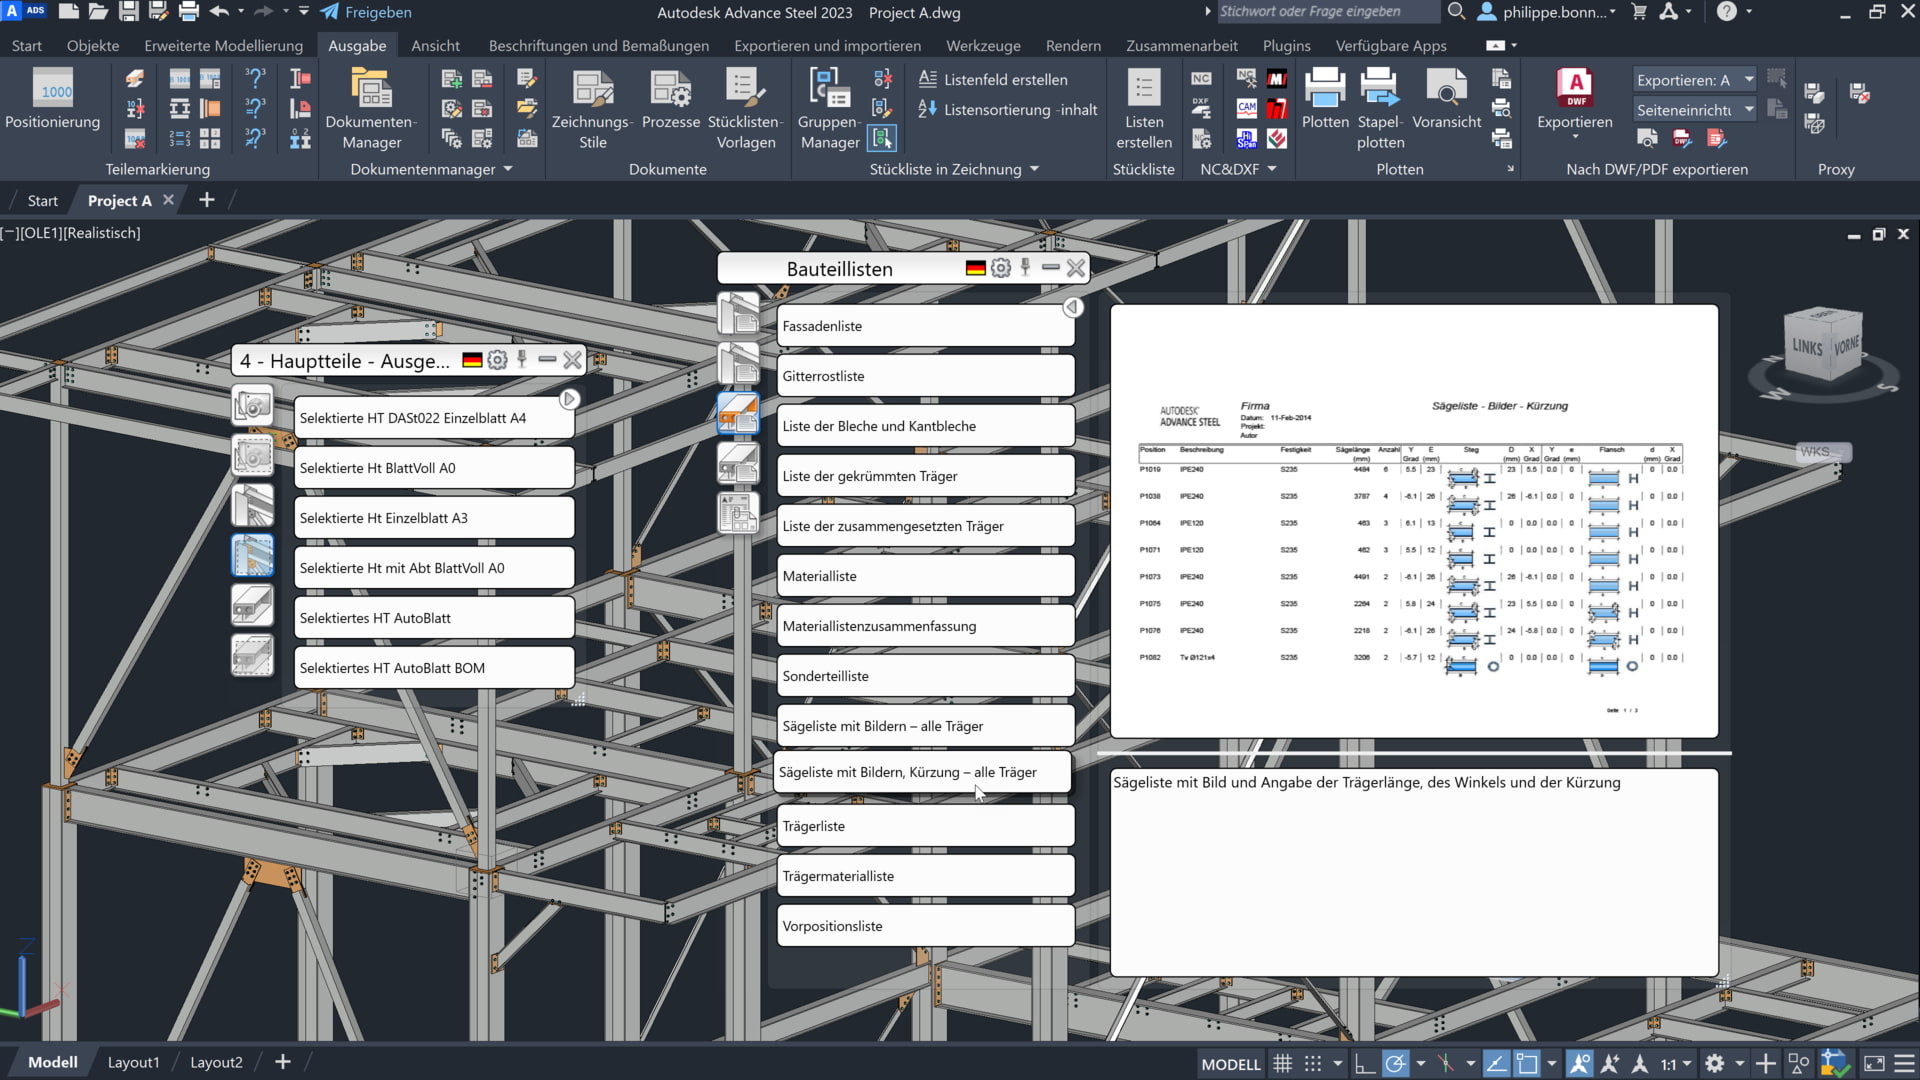This screenshot has height=1080, width=1920.
Task: Open Erweiterte Modellierung ribbon tab
Action: tap(223, 45)
